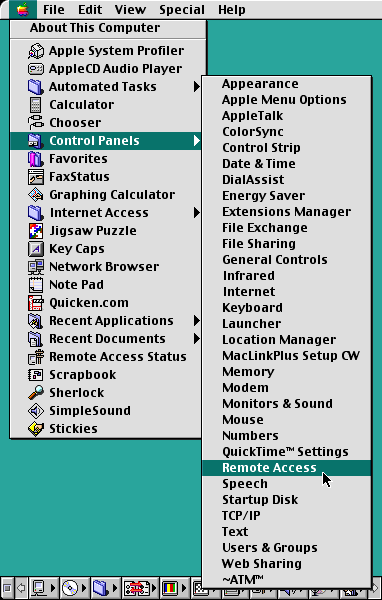The image size is (382, 600).
Task: Open the Favorites folder item
Action: 106,158
